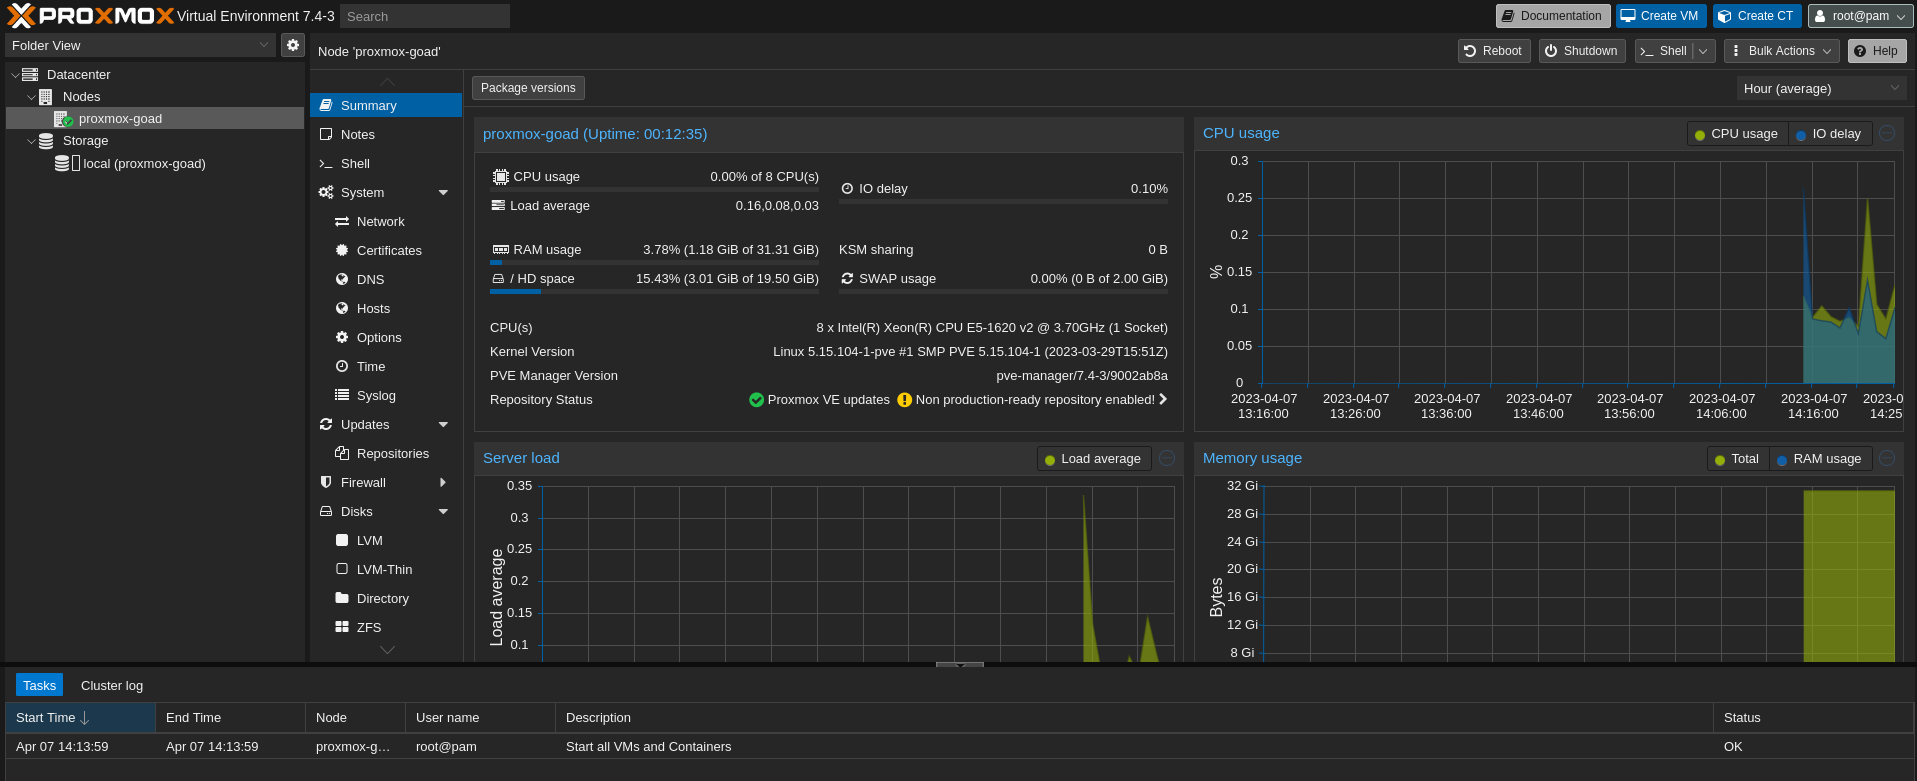This screenshot has height=781, width=1917.
Task: Click the HD space usage progress bar
Action: 654,292
